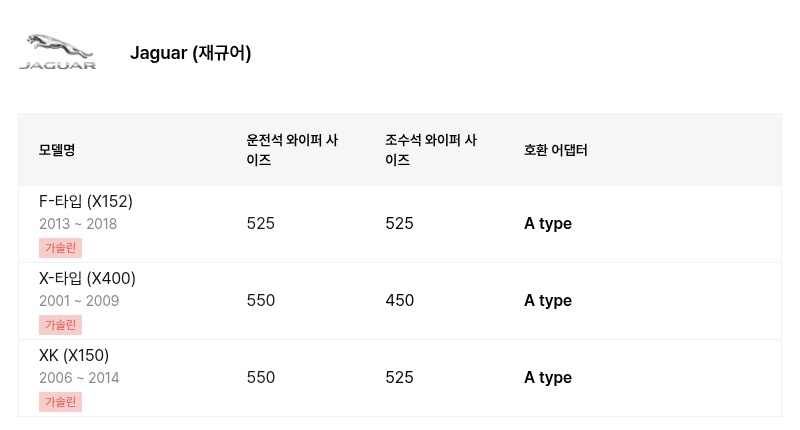This screenshot has height=430, width=800.
Task: Click the 모델명 column header
Action: (57, 150)
